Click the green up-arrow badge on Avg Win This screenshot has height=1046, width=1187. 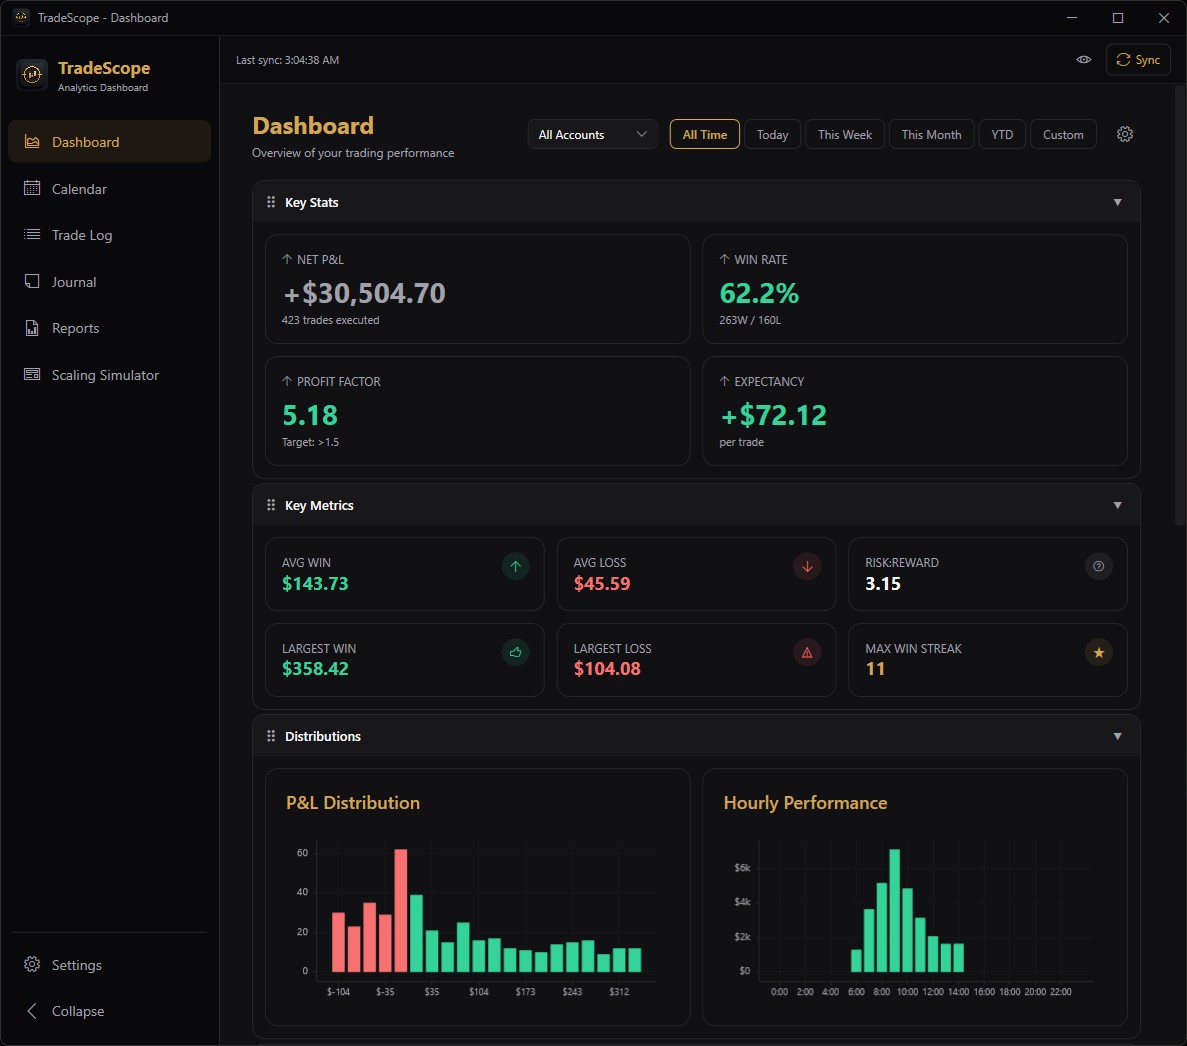(515, 566)
